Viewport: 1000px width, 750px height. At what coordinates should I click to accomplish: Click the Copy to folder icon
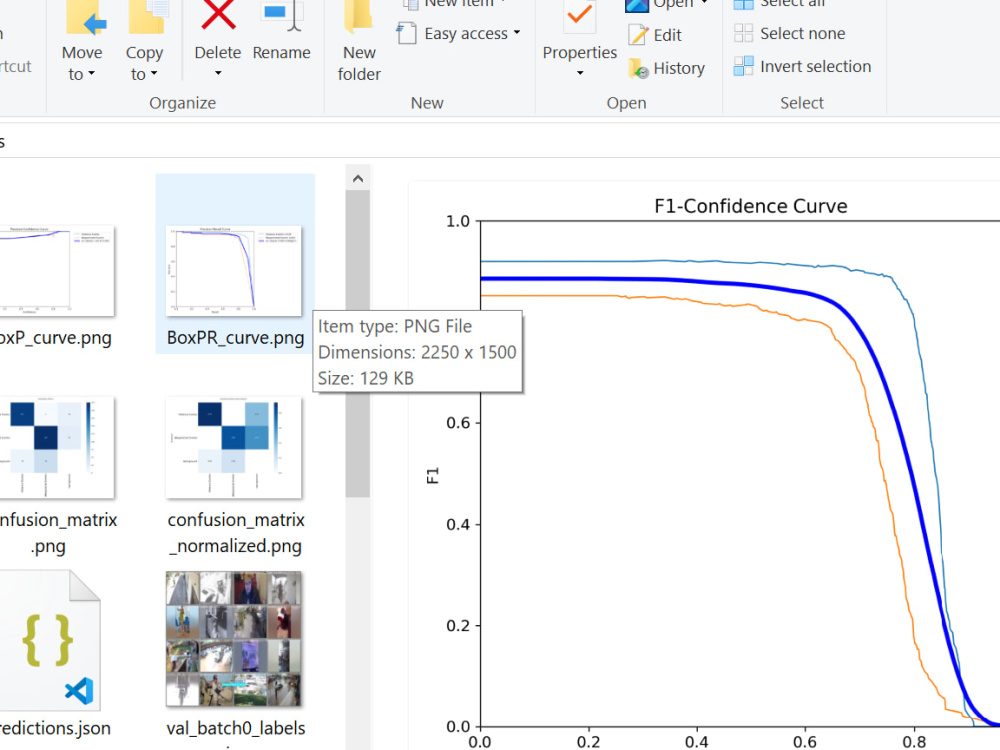pyautogui.click(x=148, y=17)
